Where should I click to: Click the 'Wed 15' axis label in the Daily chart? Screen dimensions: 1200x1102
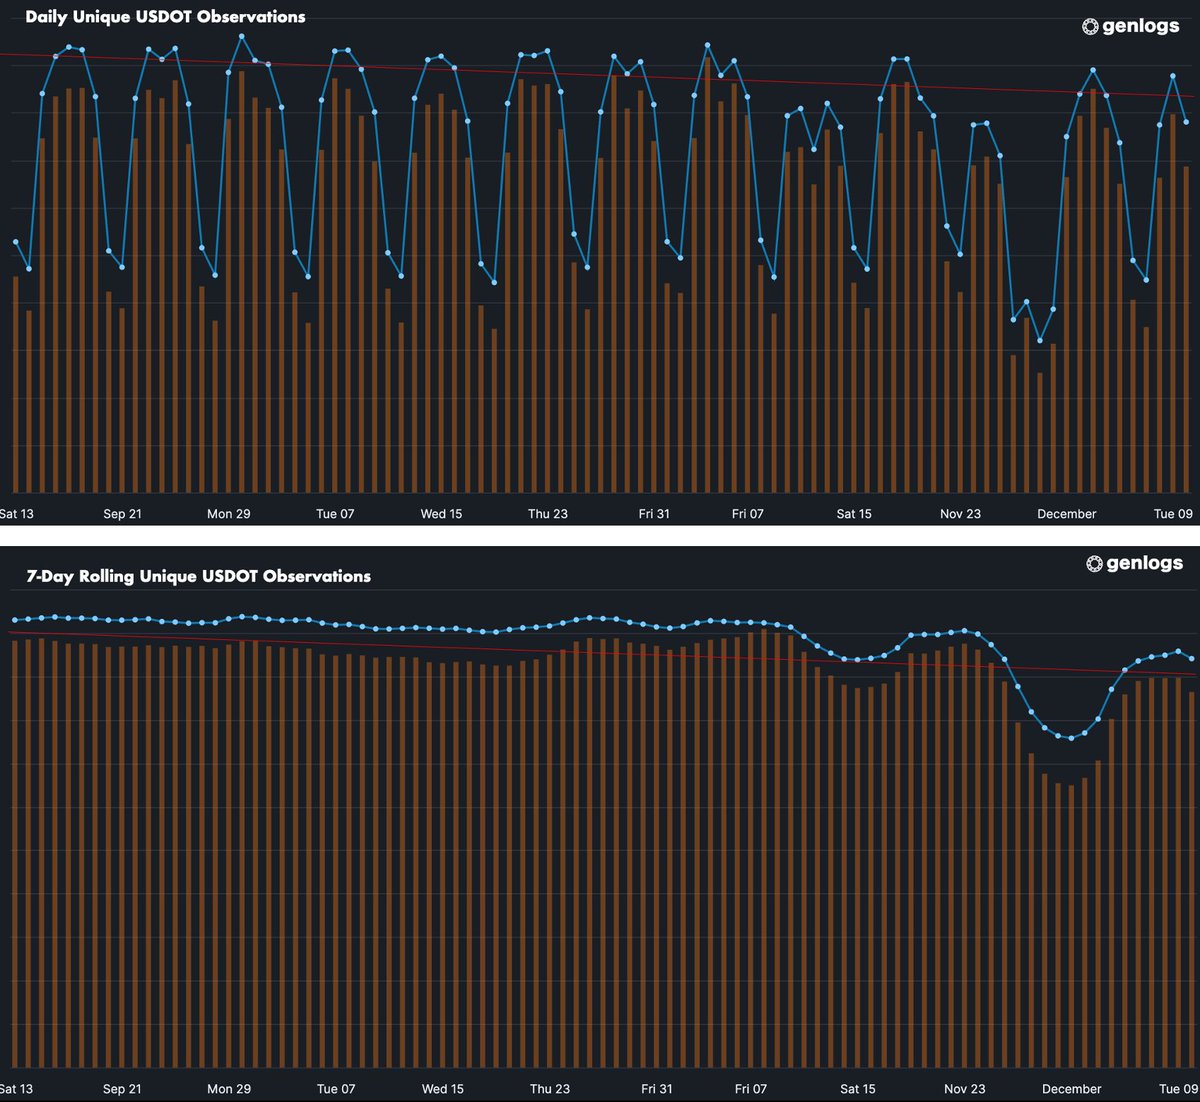click(441, 514)
